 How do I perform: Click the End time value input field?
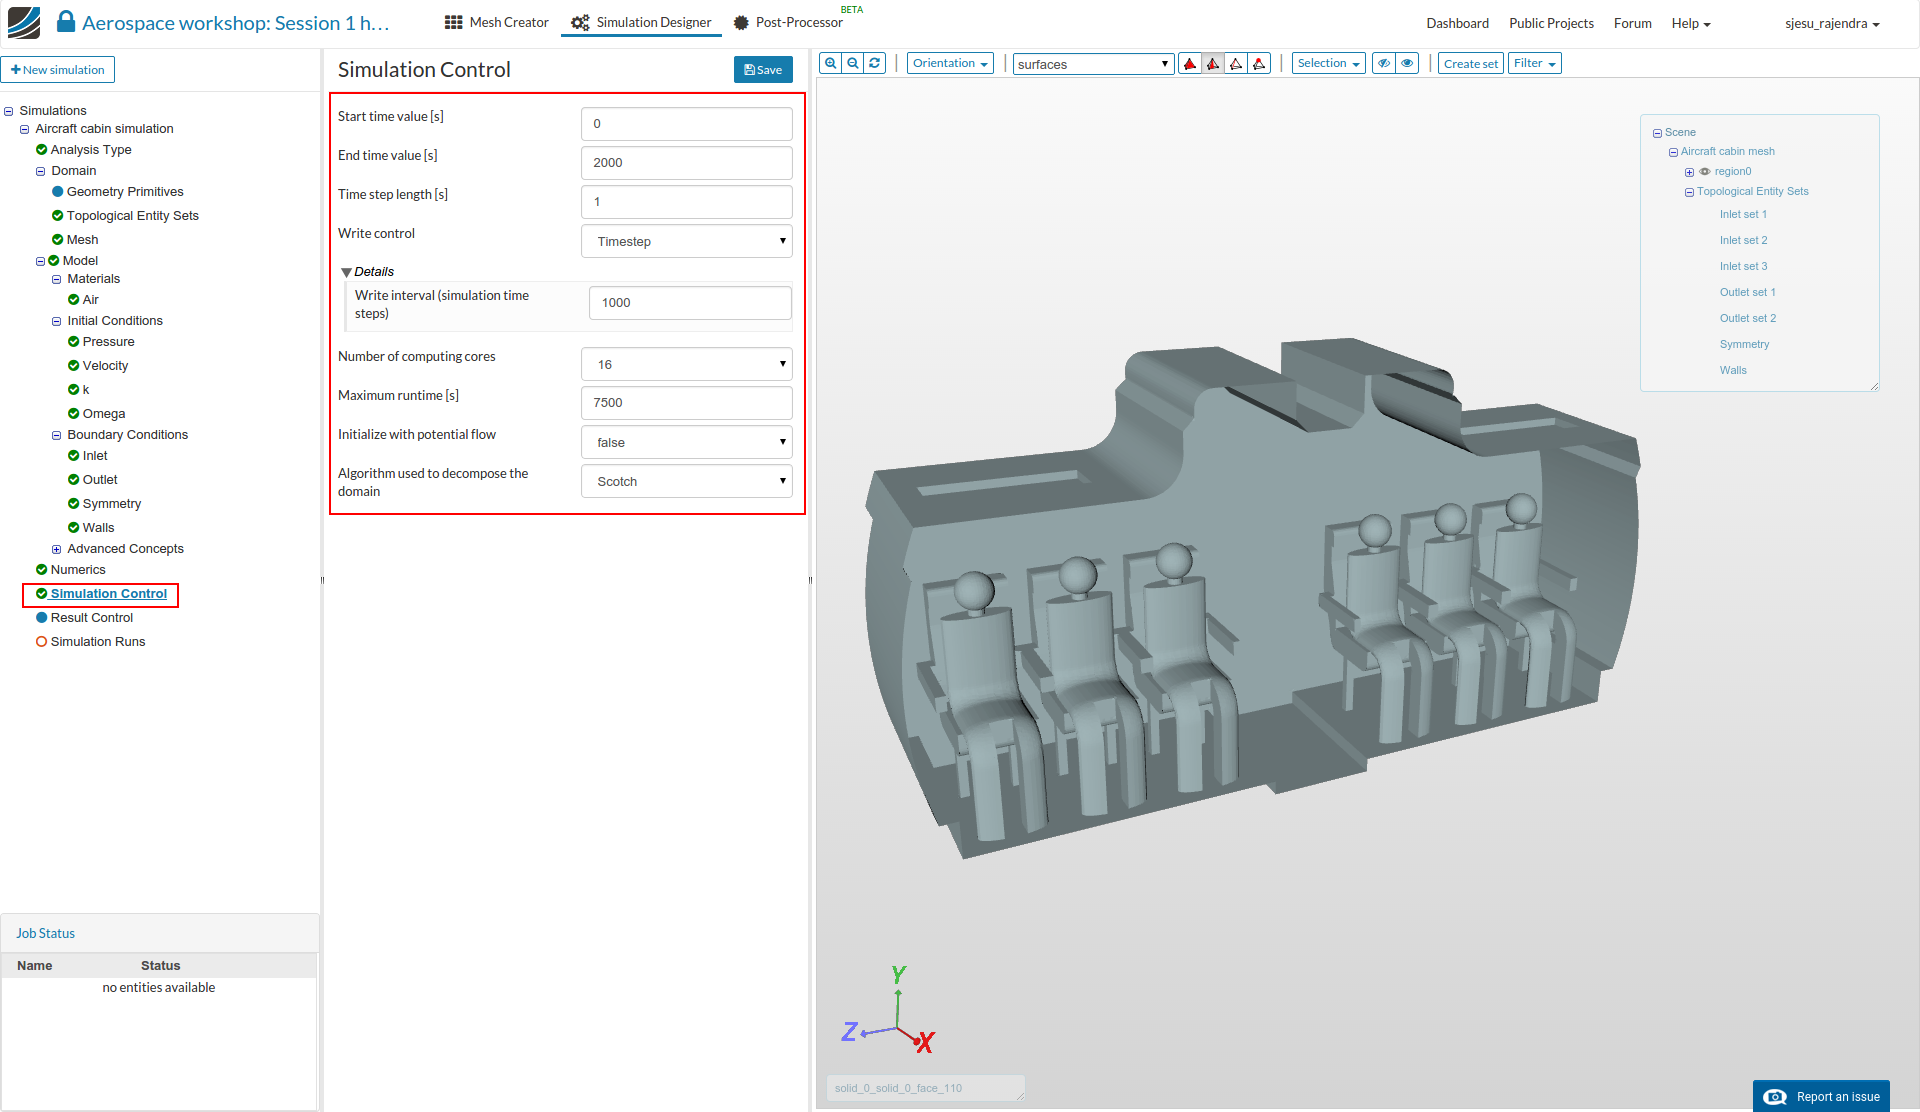(x=686, y=163)
